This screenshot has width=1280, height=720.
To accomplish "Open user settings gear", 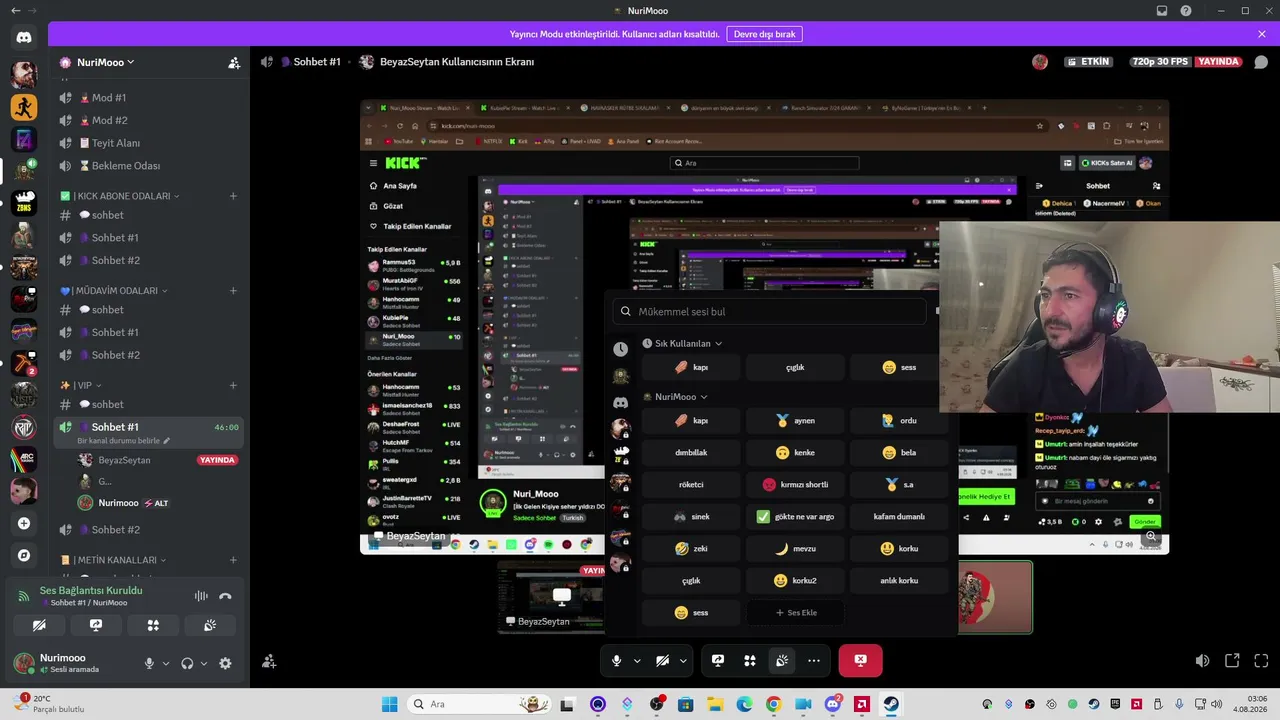I will 225,663.
